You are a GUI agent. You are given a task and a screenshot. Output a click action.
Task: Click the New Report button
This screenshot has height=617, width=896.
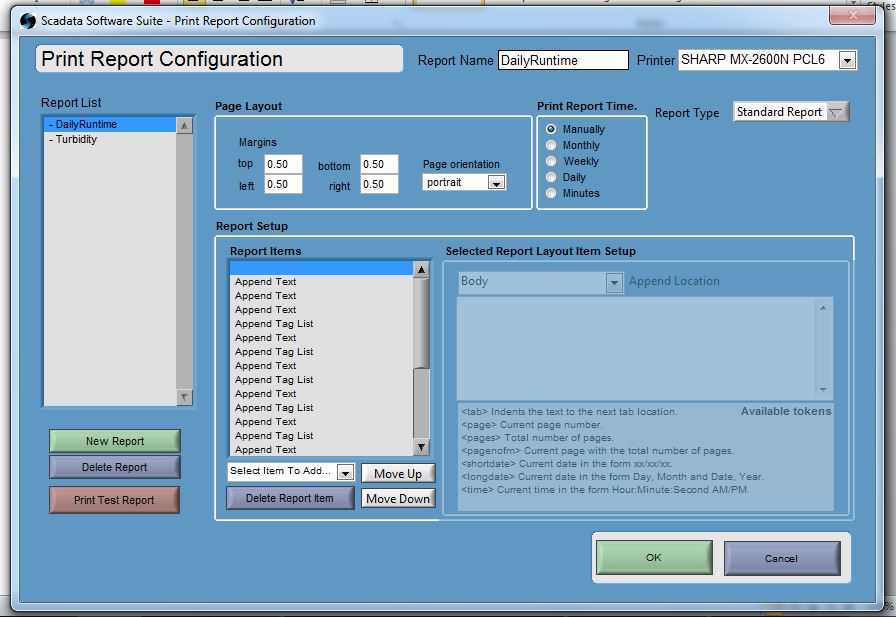click(x=114, y=440)
